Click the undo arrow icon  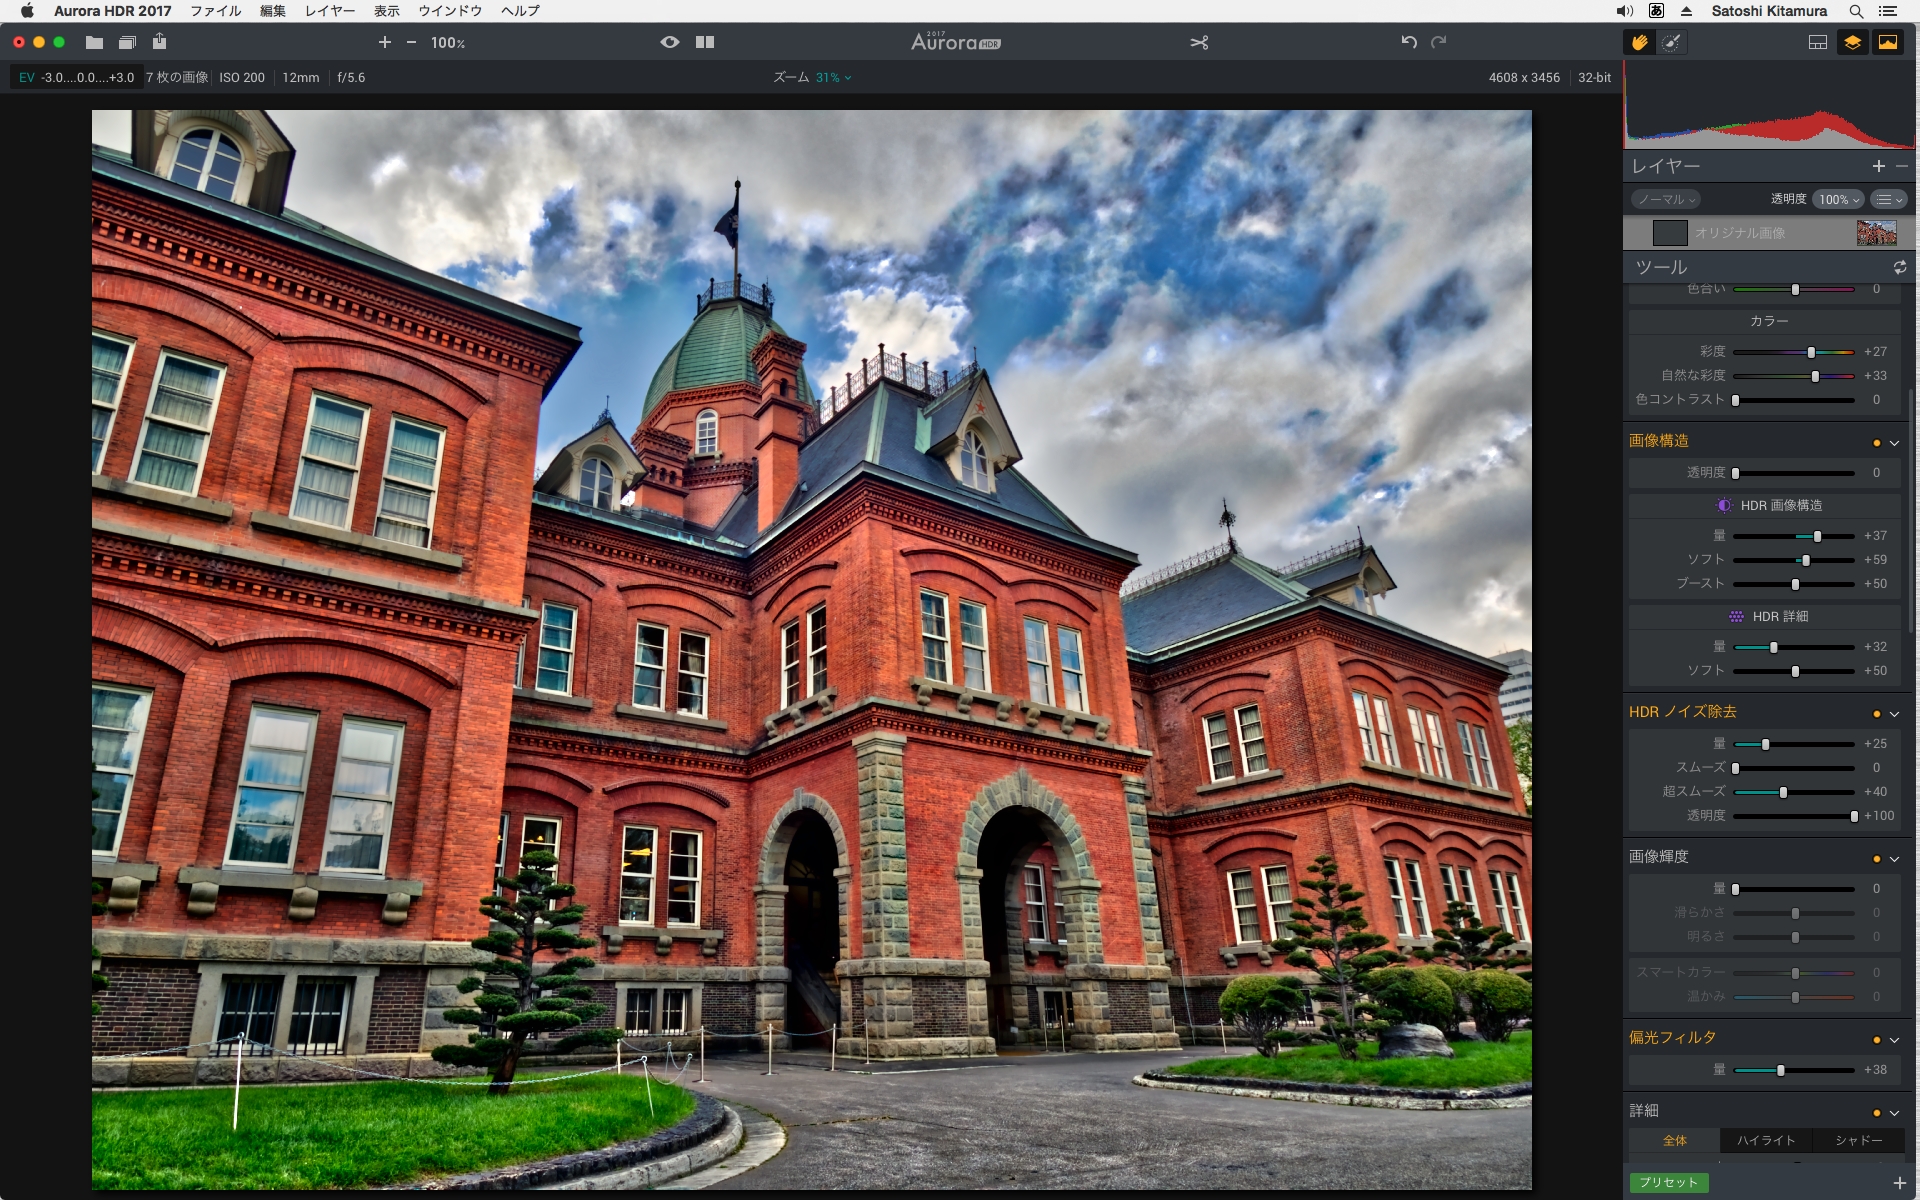point(1409,42)
